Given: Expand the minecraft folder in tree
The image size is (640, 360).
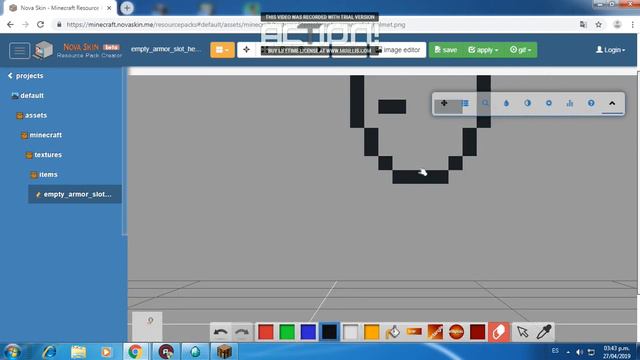Looking at the screenshot, I should pyautogui.click(x=42, y=135).
